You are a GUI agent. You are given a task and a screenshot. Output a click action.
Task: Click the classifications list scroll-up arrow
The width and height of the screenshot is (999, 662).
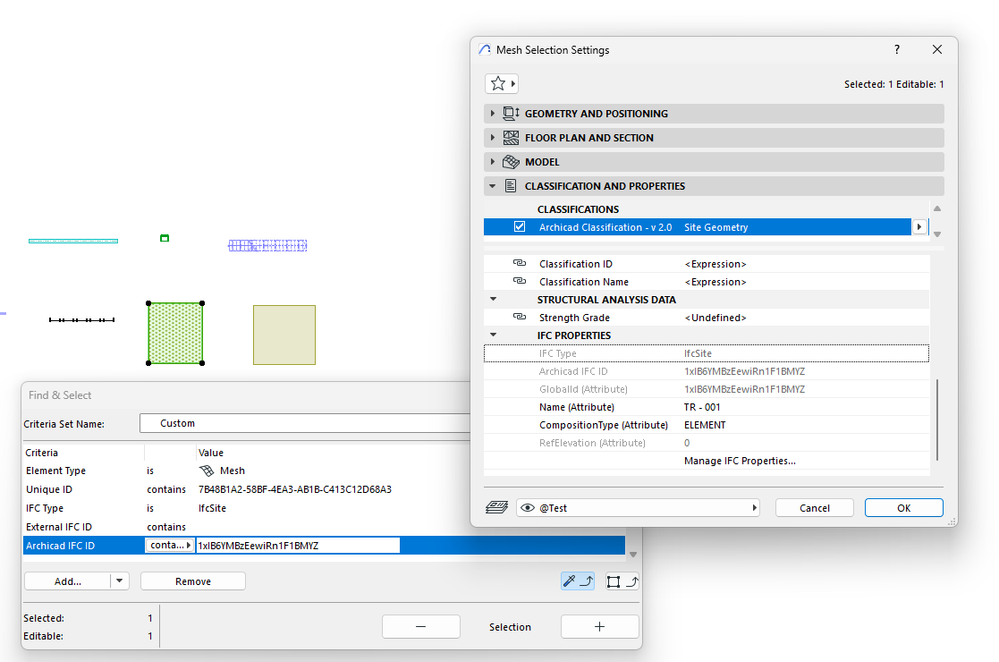coord(937,209)
